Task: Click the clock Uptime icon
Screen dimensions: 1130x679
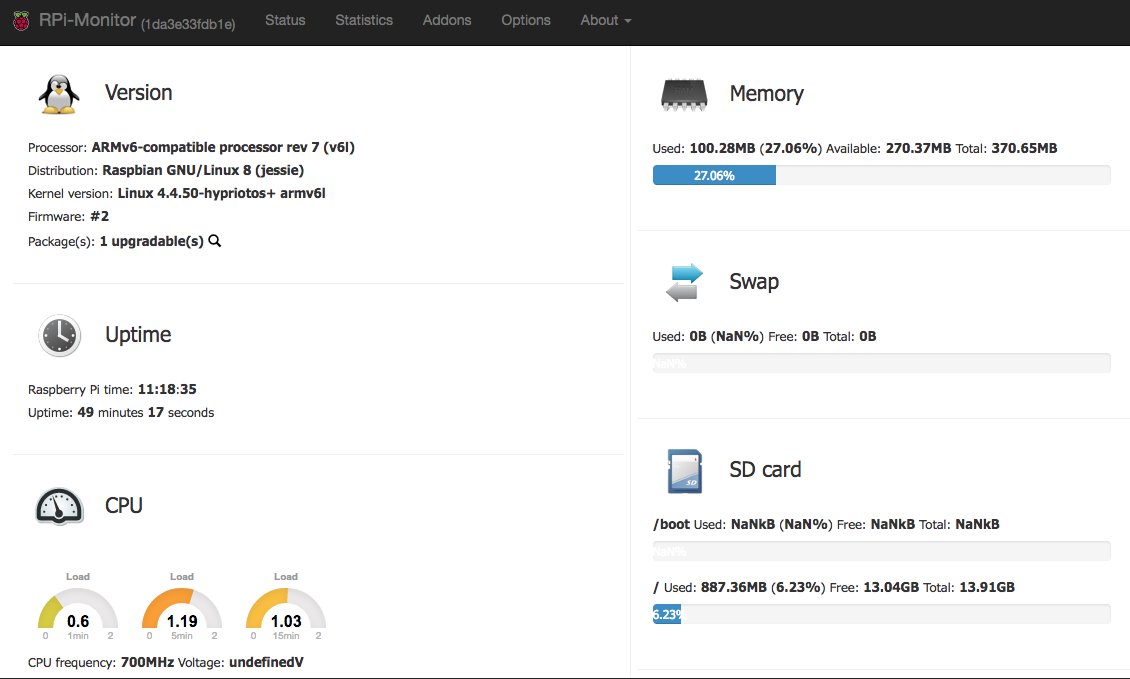Action: [59, 335]
